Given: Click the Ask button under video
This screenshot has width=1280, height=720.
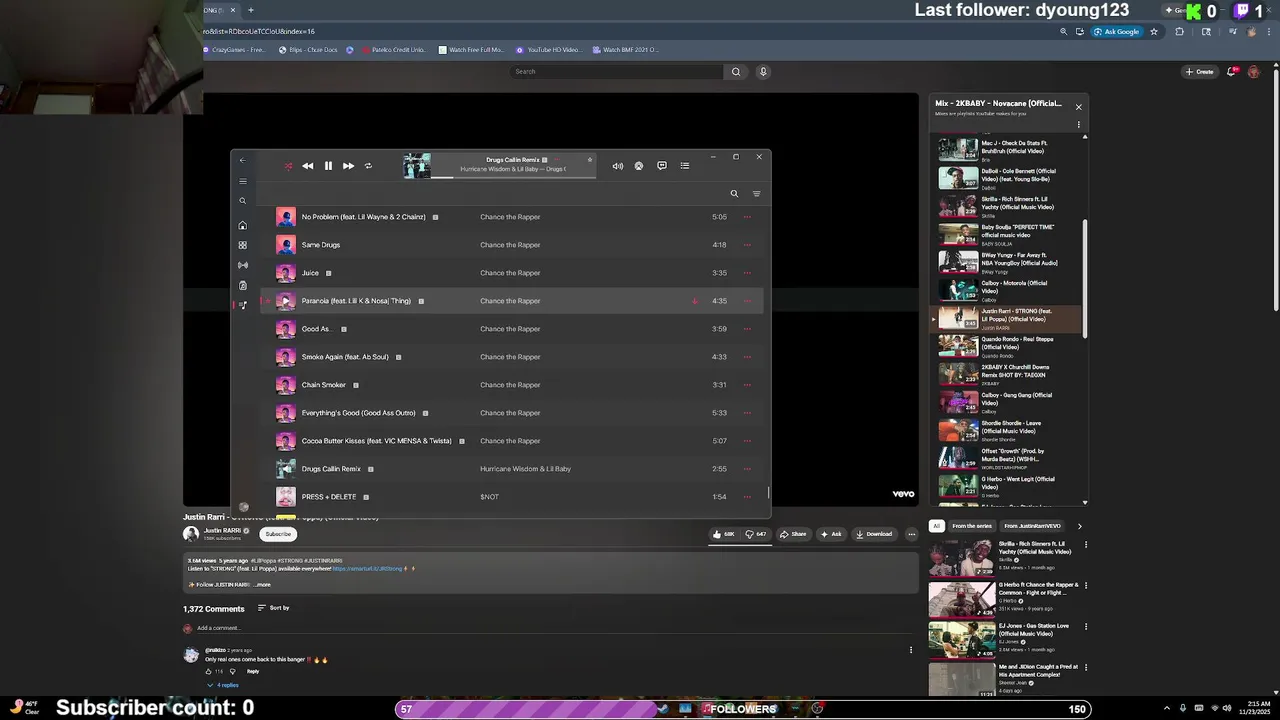Looking at the screenshot, I should point(831,534).
